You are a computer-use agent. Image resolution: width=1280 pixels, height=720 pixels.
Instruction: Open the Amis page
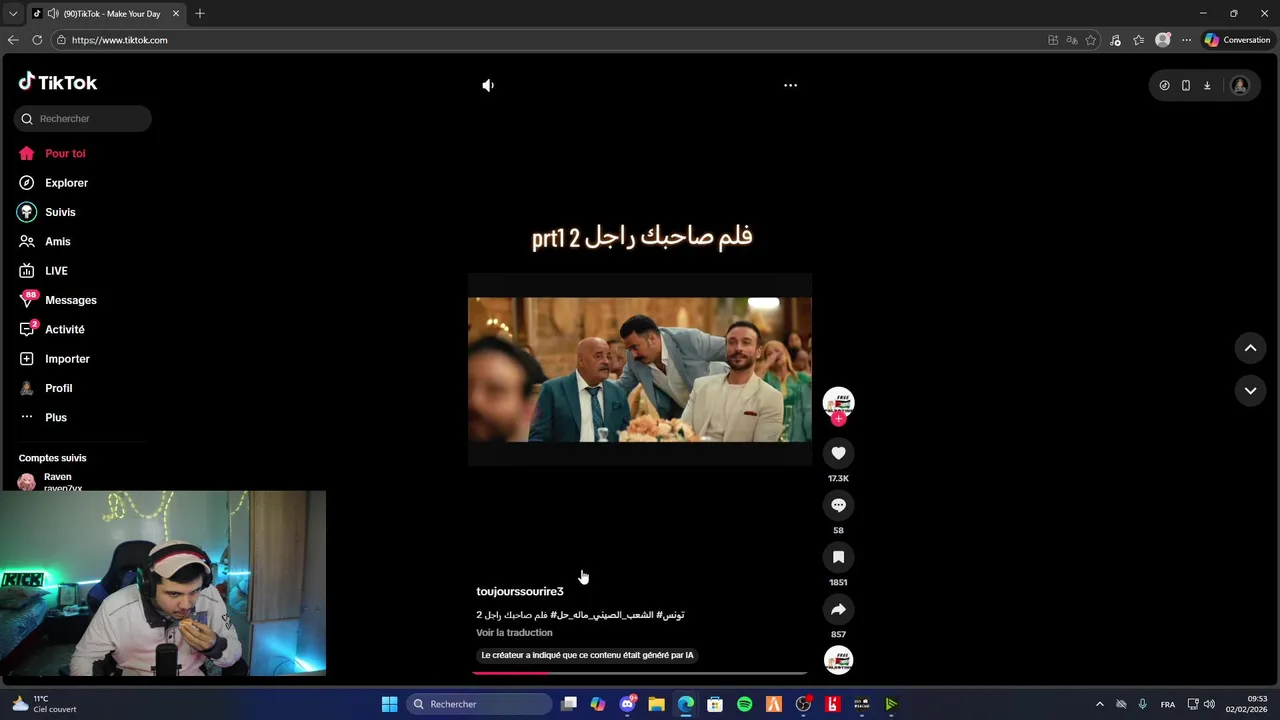pyautogui.click(x=57, y=241)
